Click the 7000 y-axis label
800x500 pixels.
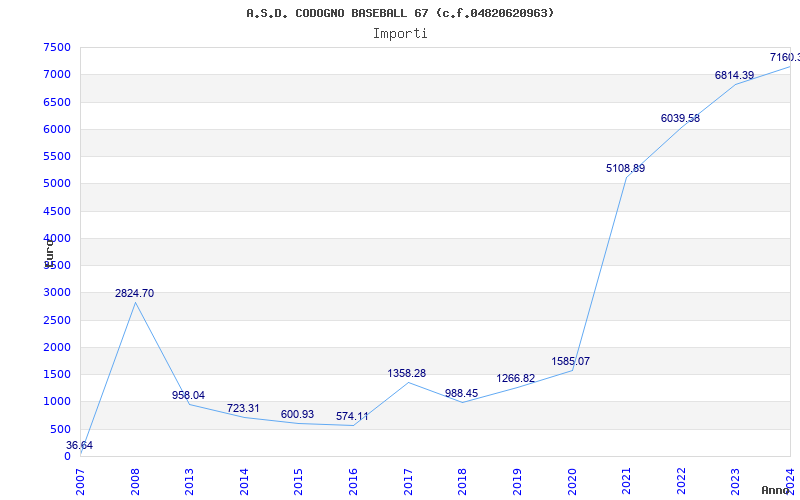click(57, 74)
